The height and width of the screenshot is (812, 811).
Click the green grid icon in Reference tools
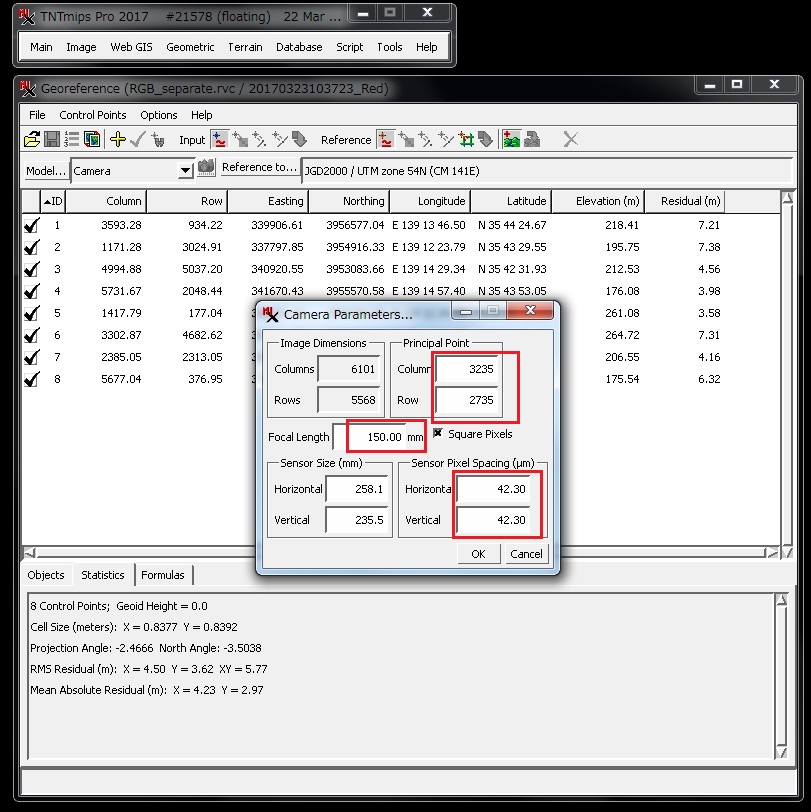coord(466,140)
